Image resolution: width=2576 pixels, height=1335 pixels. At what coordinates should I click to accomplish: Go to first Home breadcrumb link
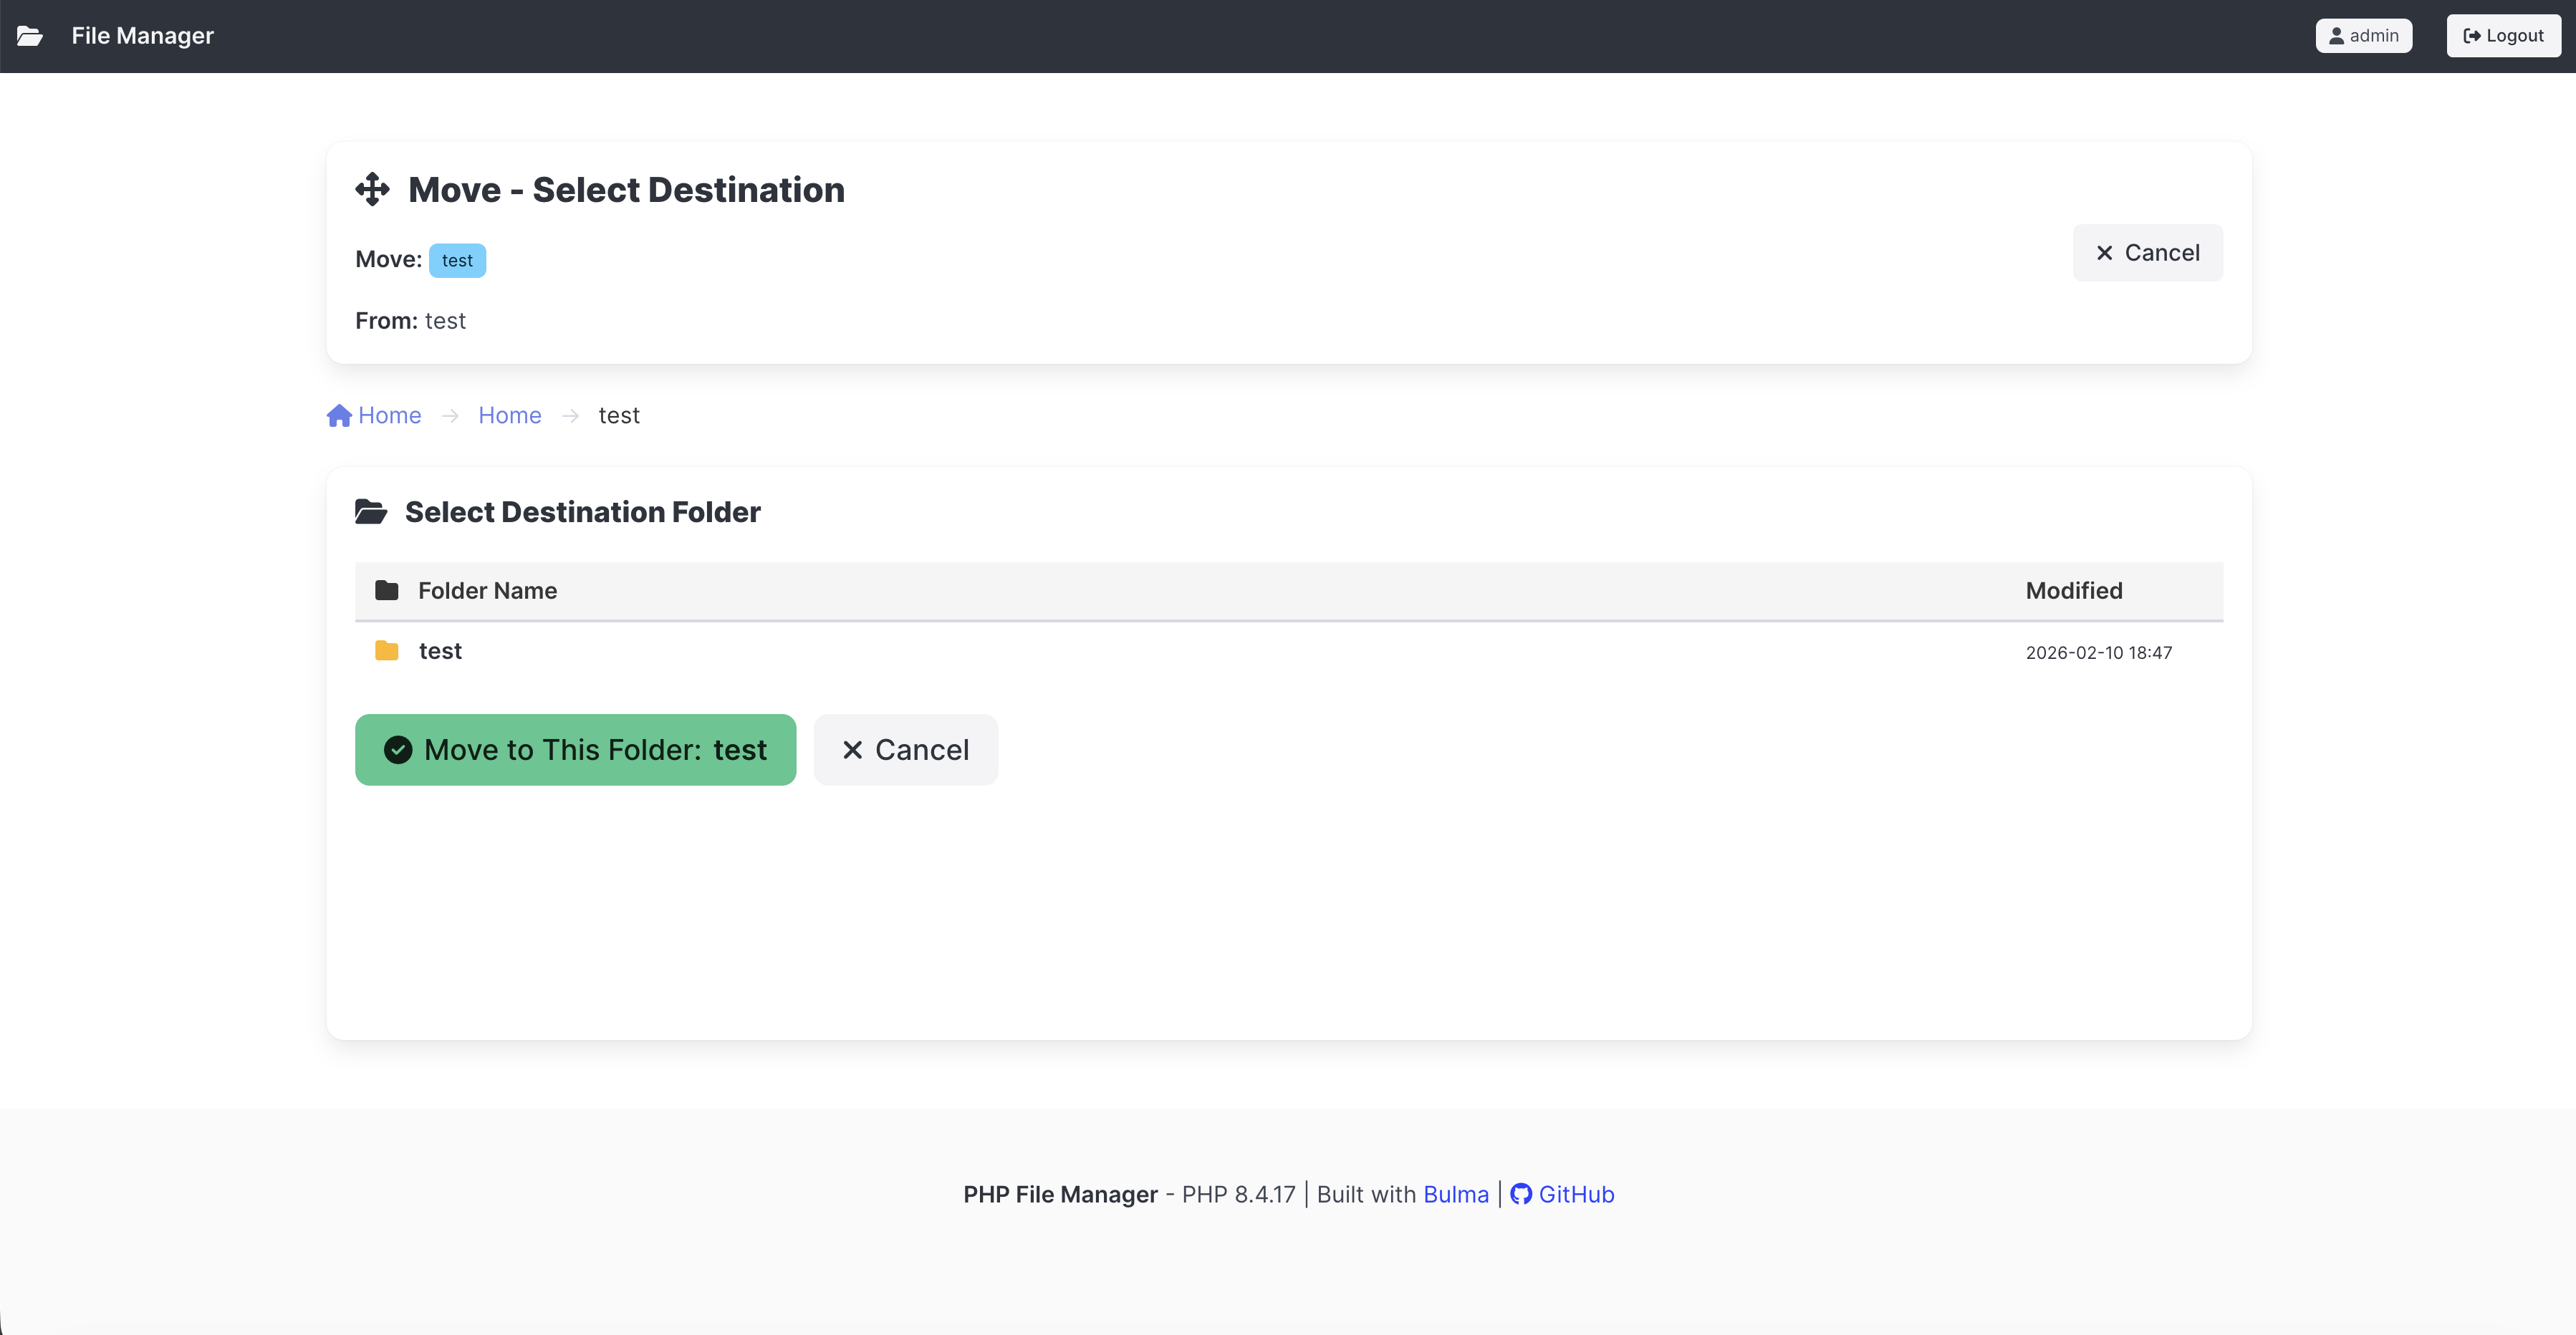pos(389,415)
